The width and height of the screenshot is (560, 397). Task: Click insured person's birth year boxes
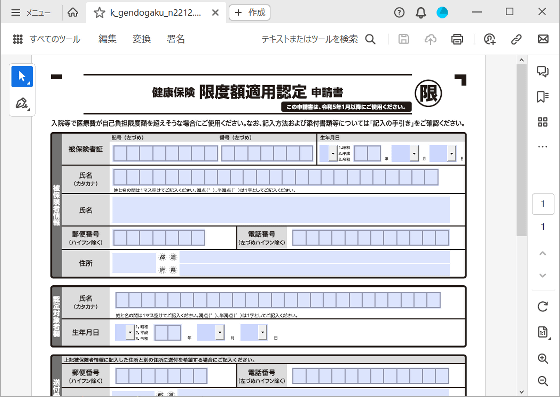(x=367, y=154)
